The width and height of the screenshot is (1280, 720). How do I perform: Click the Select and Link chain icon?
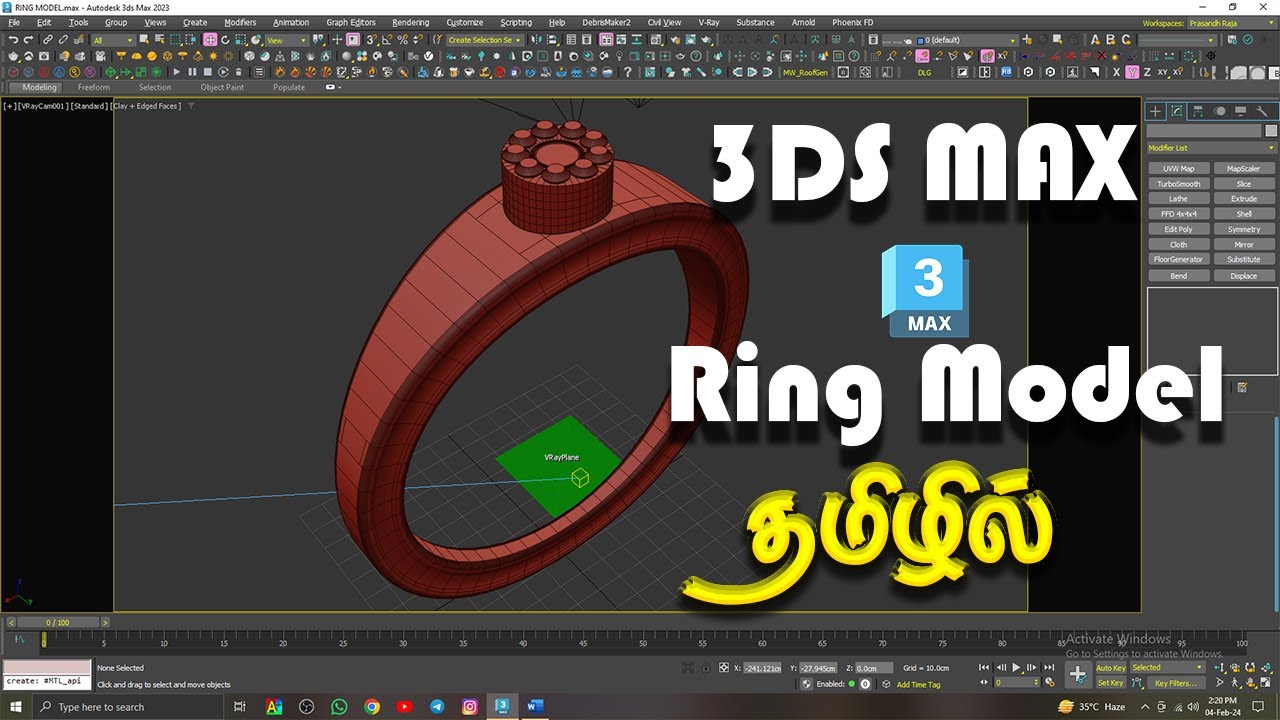point(47,39)
